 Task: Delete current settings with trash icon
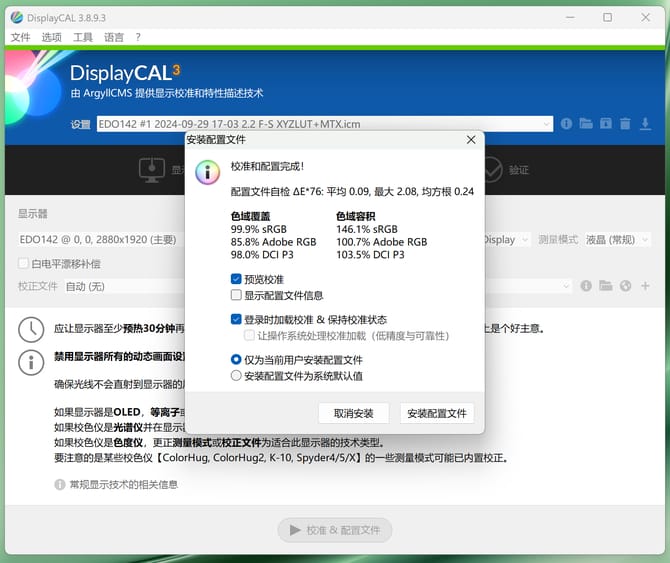click(x=625, y=124)
